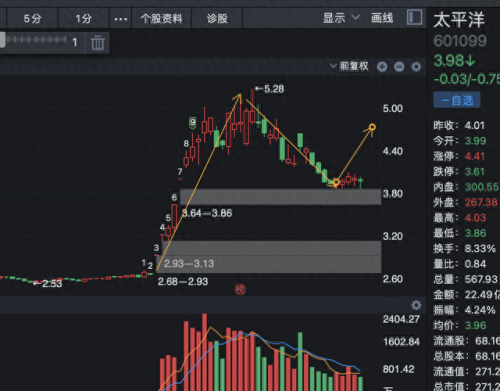Click the 最高 4.03 value
Screen dimensions: 500x391
476,218
